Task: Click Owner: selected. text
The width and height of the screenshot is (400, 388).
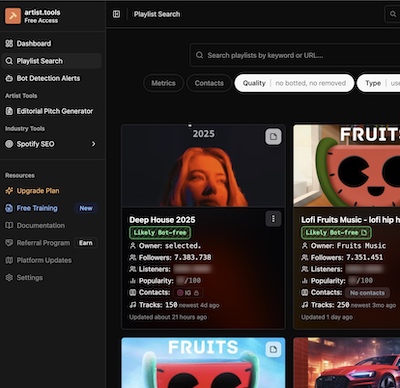Action: (x=165, y=246)
